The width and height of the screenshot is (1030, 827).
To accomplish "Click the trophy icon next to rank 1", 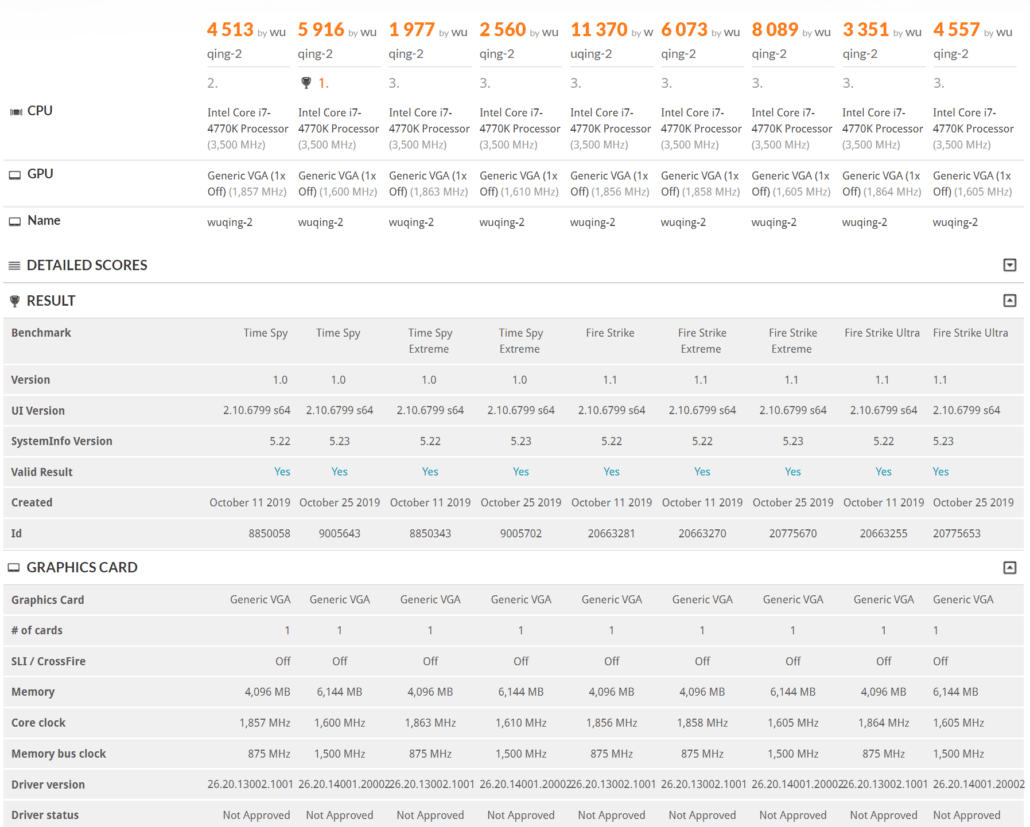I will pyautogui.click(x=306, y=83).
